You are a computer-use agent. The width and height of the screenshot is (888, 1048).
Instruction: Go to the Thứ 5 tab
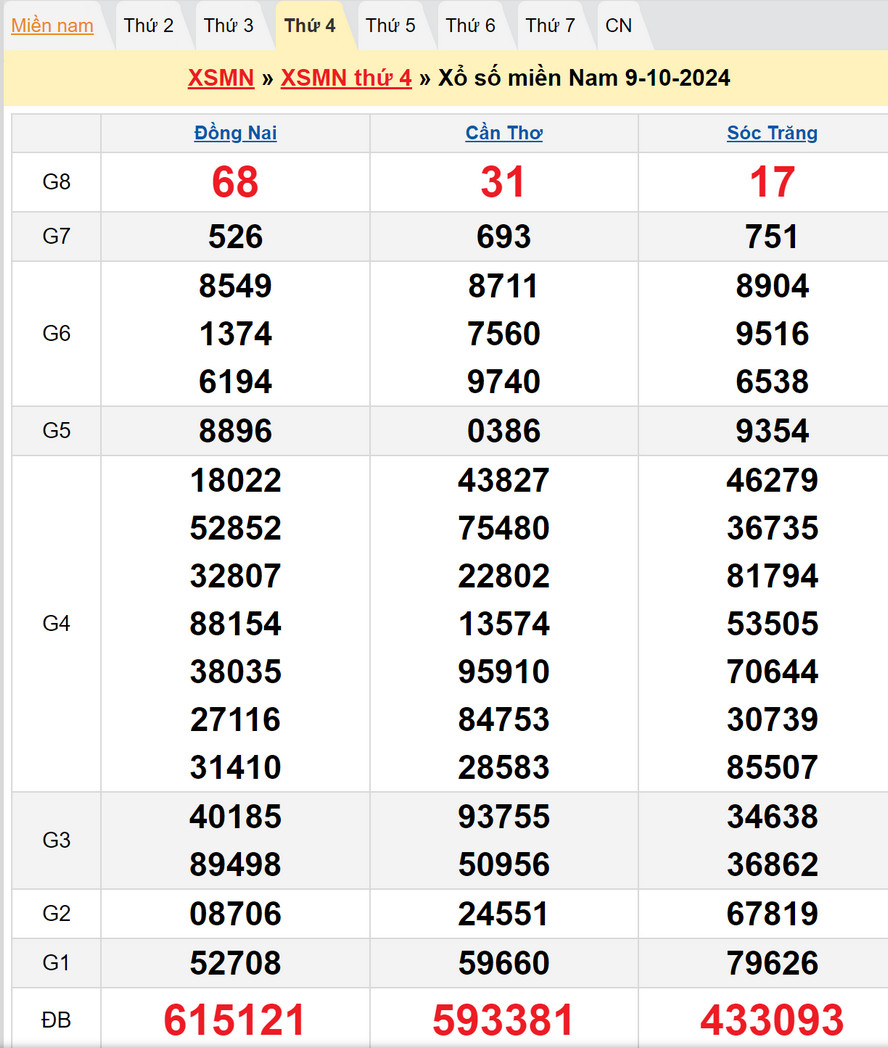[390, 26]
